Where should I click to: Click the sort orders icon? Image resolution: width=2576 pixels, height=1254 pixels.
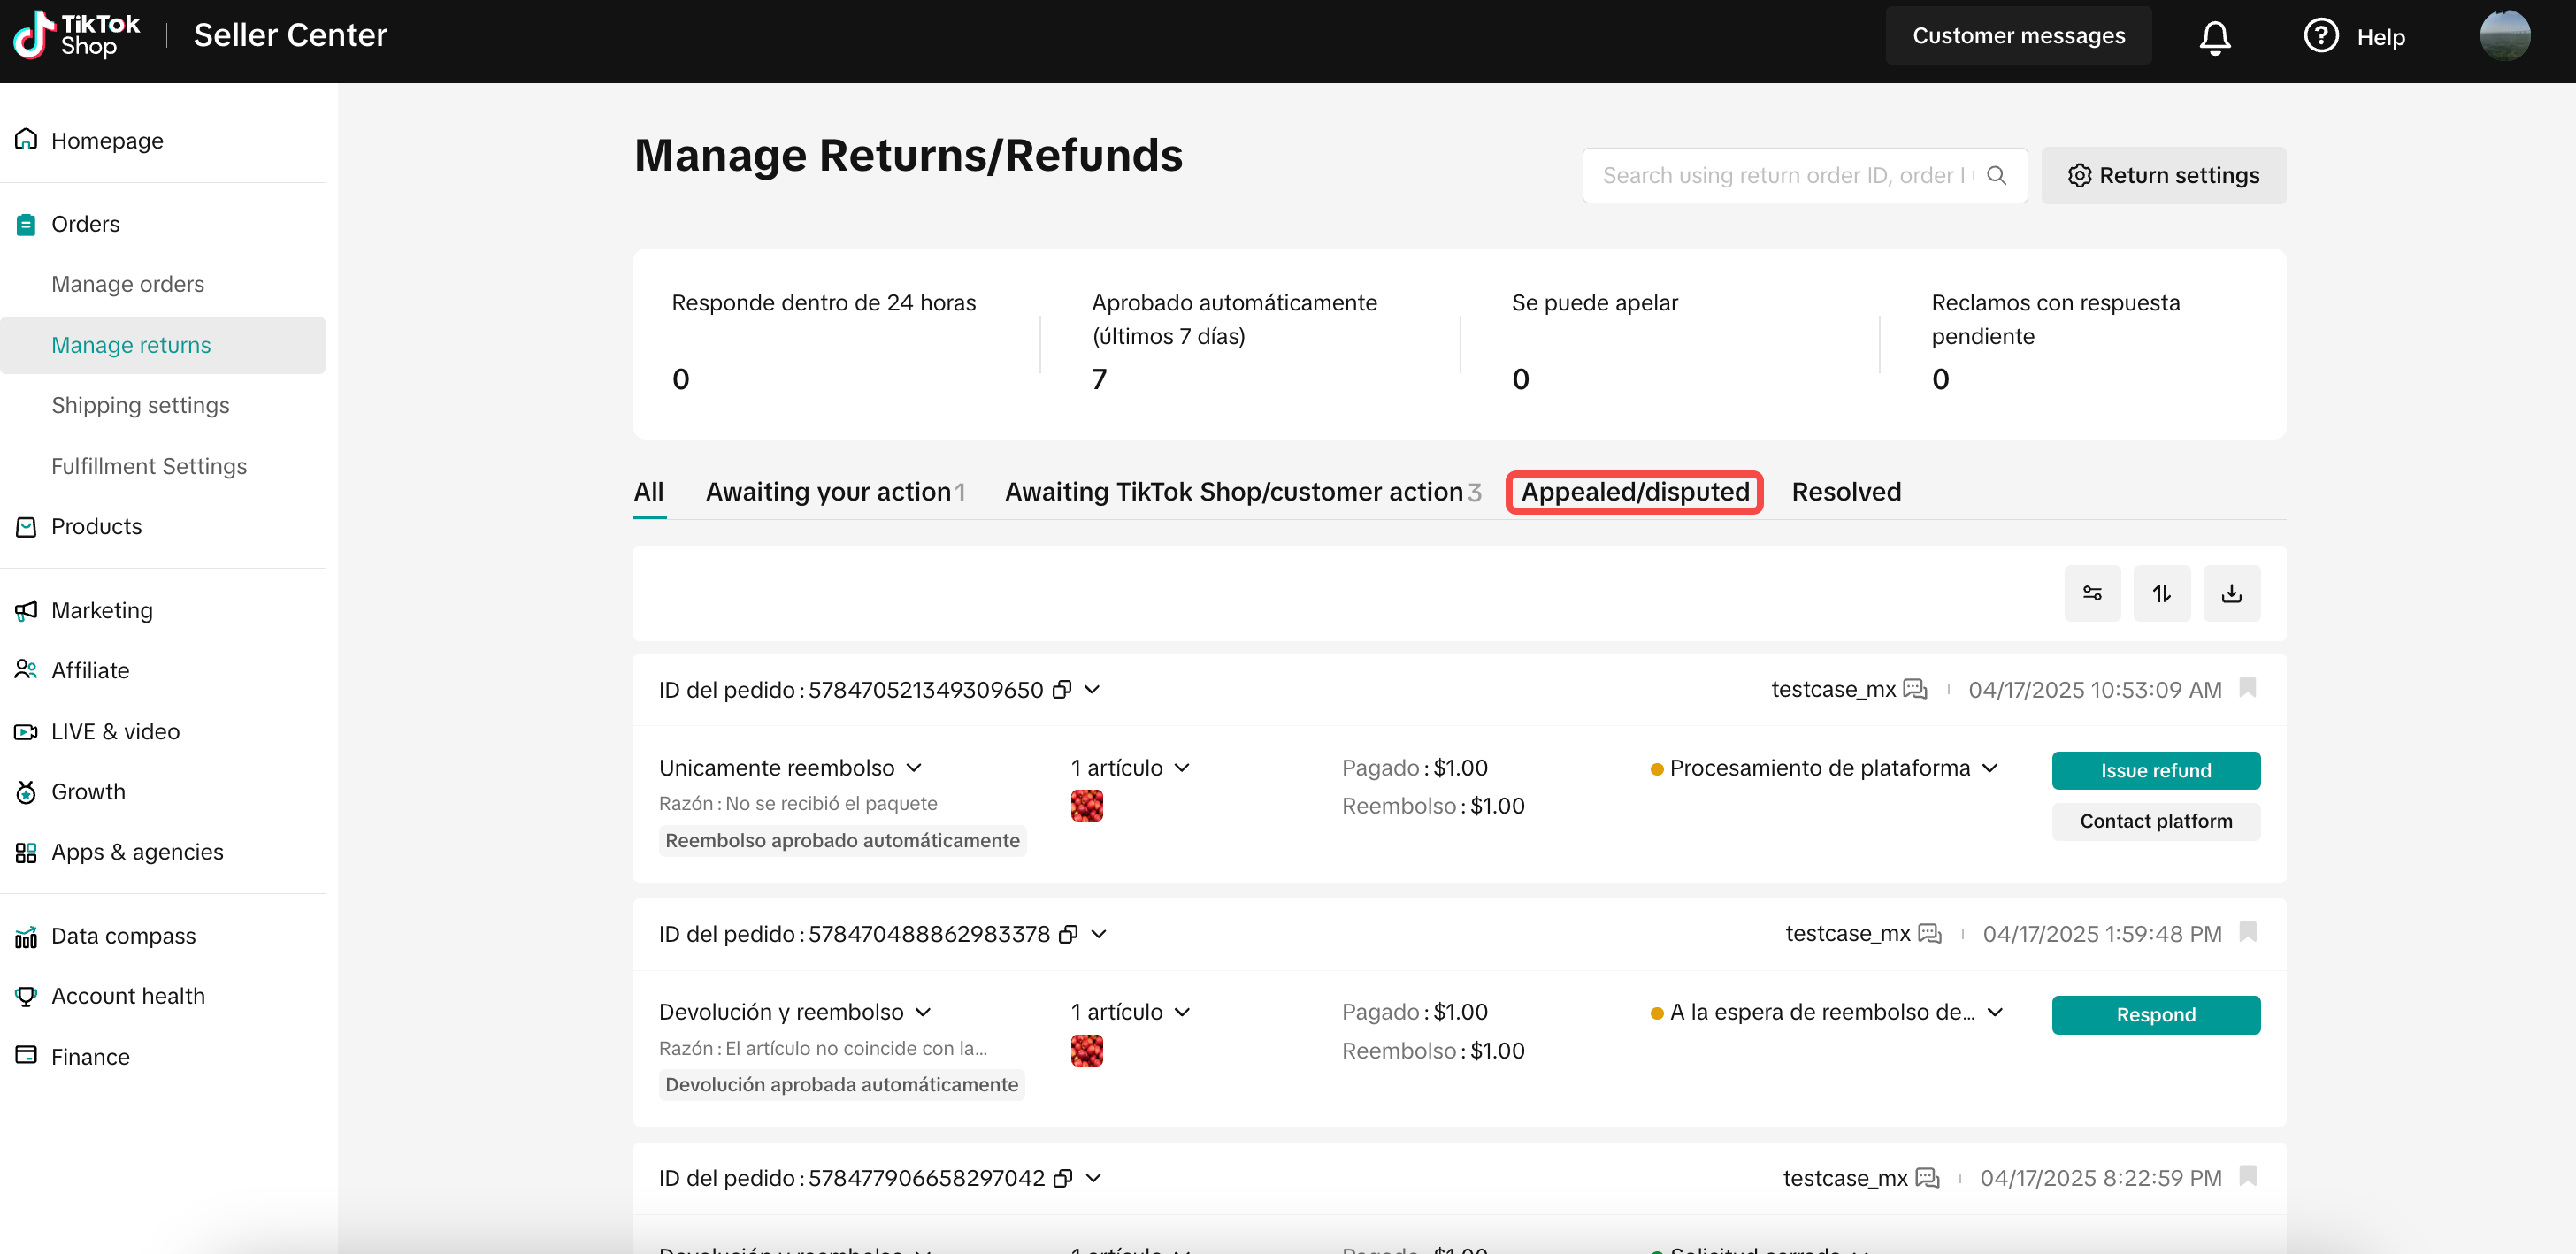[2161, 593]
